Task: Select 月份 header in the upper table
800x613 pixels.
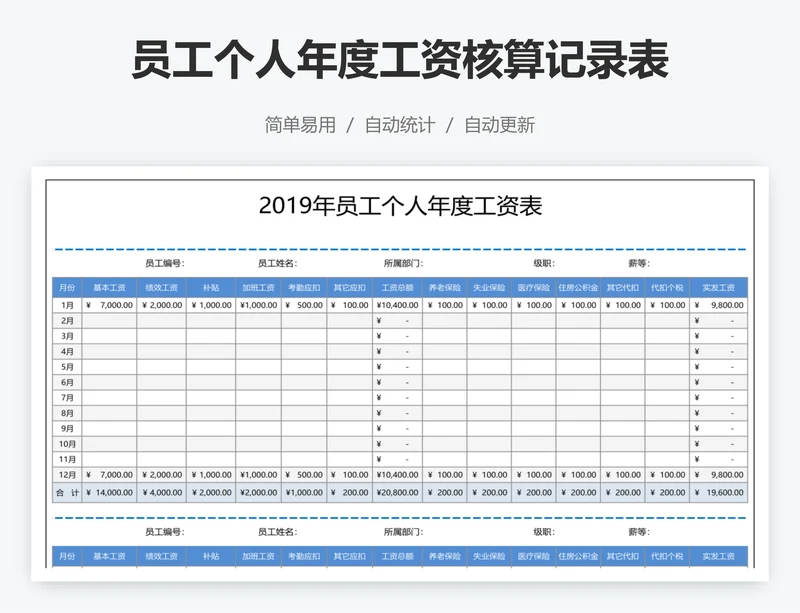Action: click(67, 288)
